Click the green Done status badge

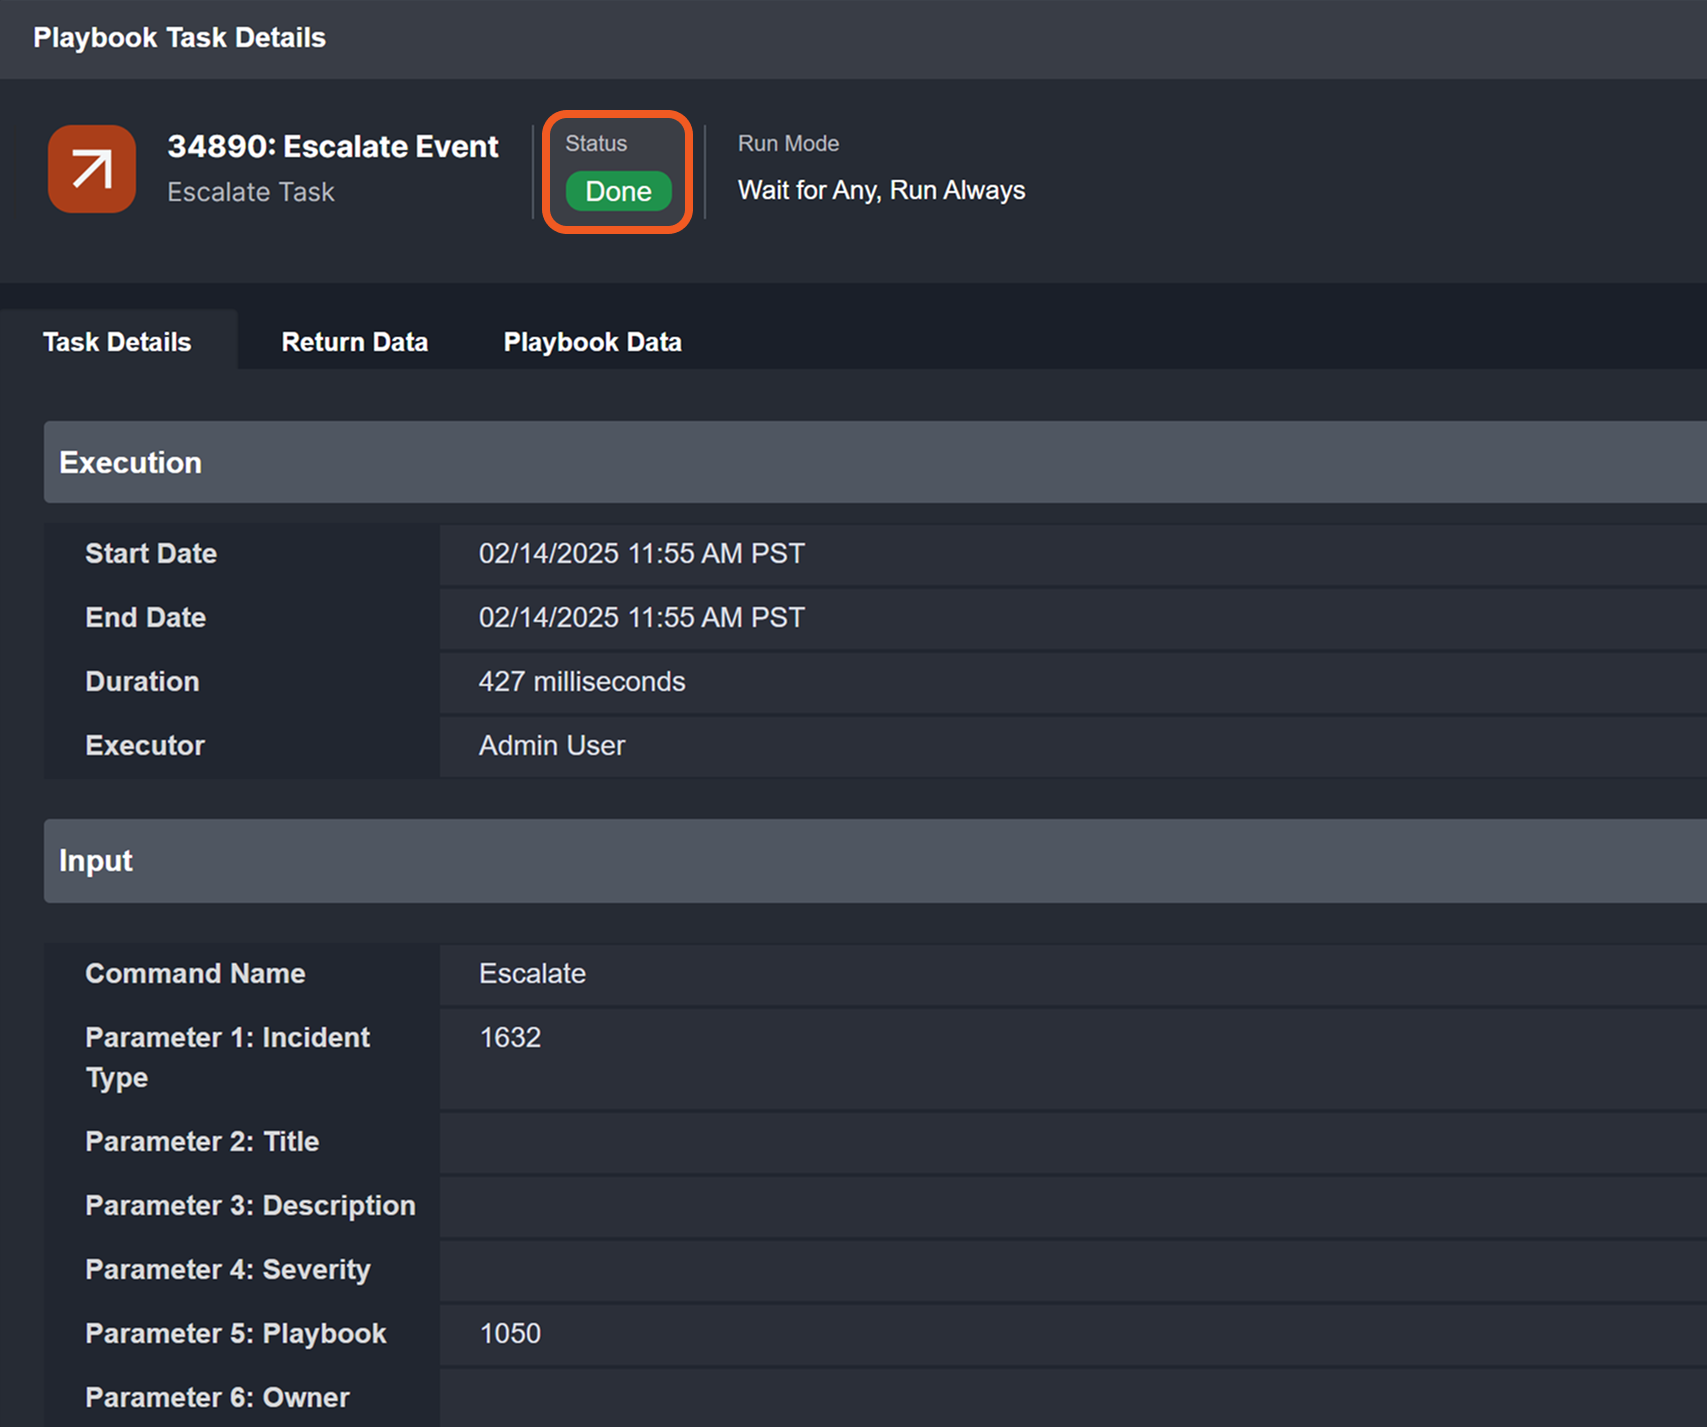[618, 191]
